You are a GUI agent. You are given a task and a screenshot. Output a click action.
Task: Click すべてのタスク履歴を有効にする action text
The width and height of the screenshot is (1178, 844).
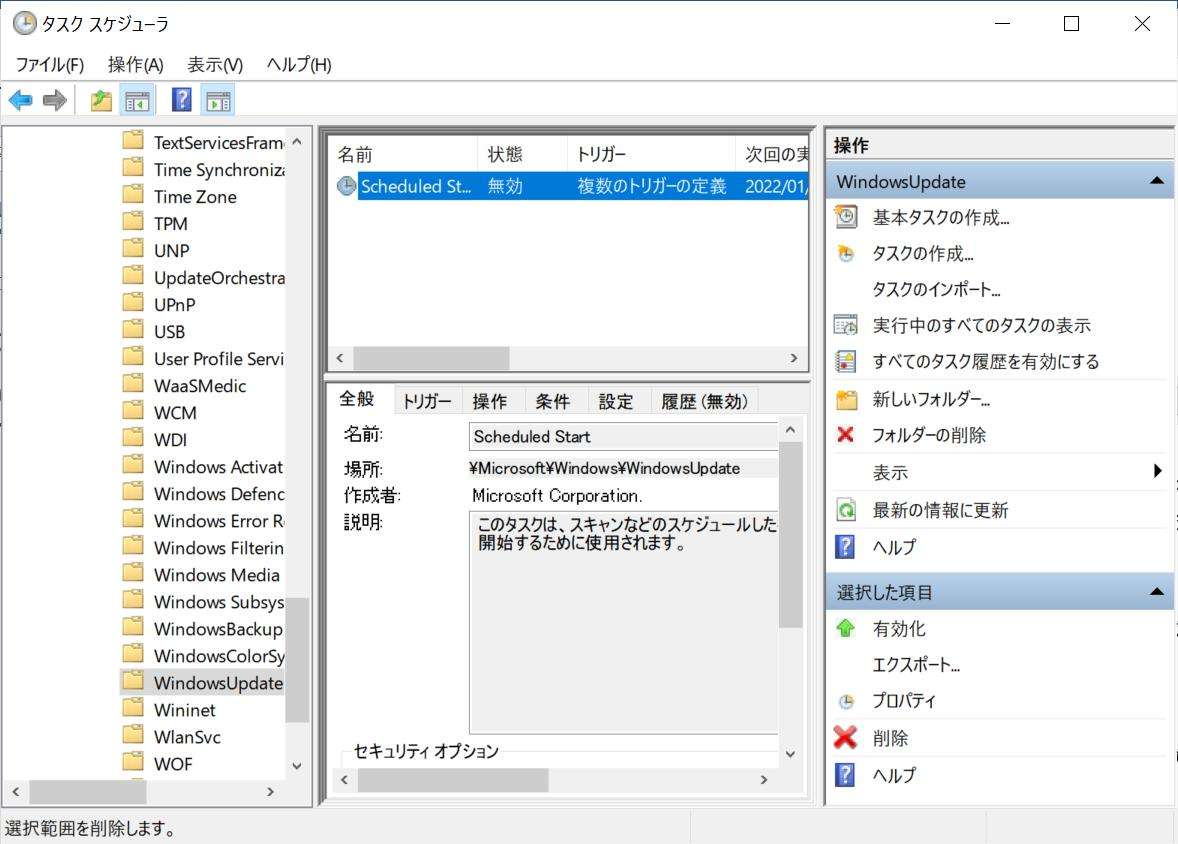point(986,361)
